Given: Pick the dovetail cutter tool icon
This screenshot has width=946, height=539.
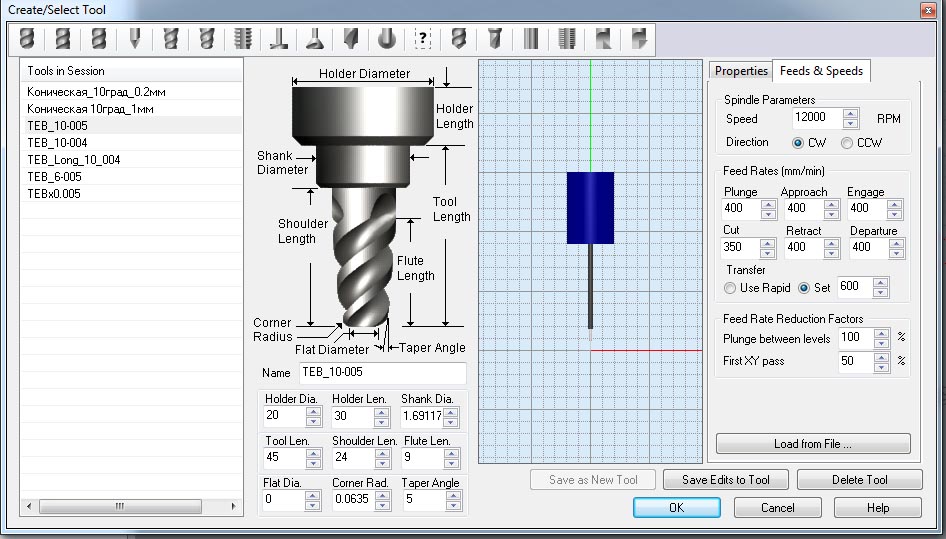Looking at the screenshot, I should click(314, 39).
